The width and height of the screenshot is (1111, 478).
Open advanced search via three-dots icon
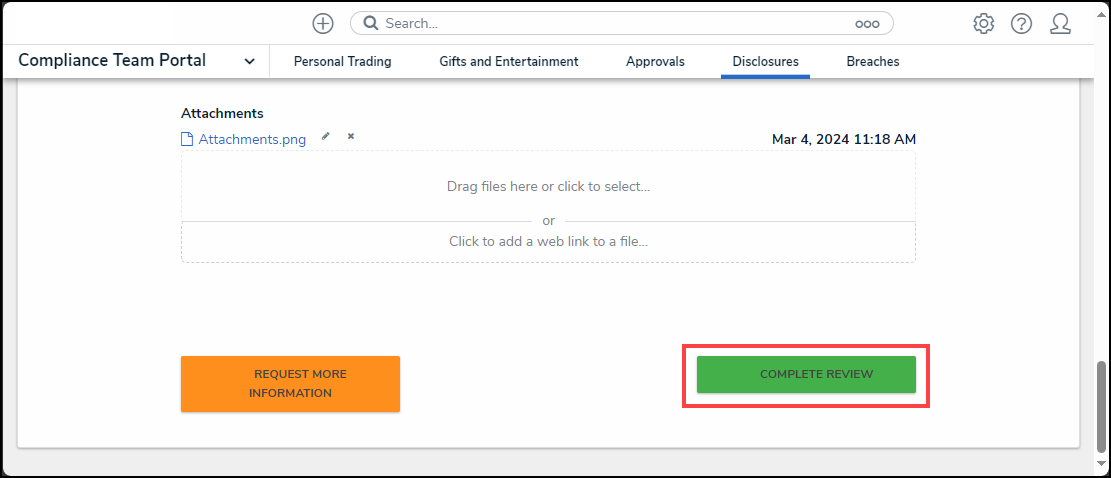(866, 23)
